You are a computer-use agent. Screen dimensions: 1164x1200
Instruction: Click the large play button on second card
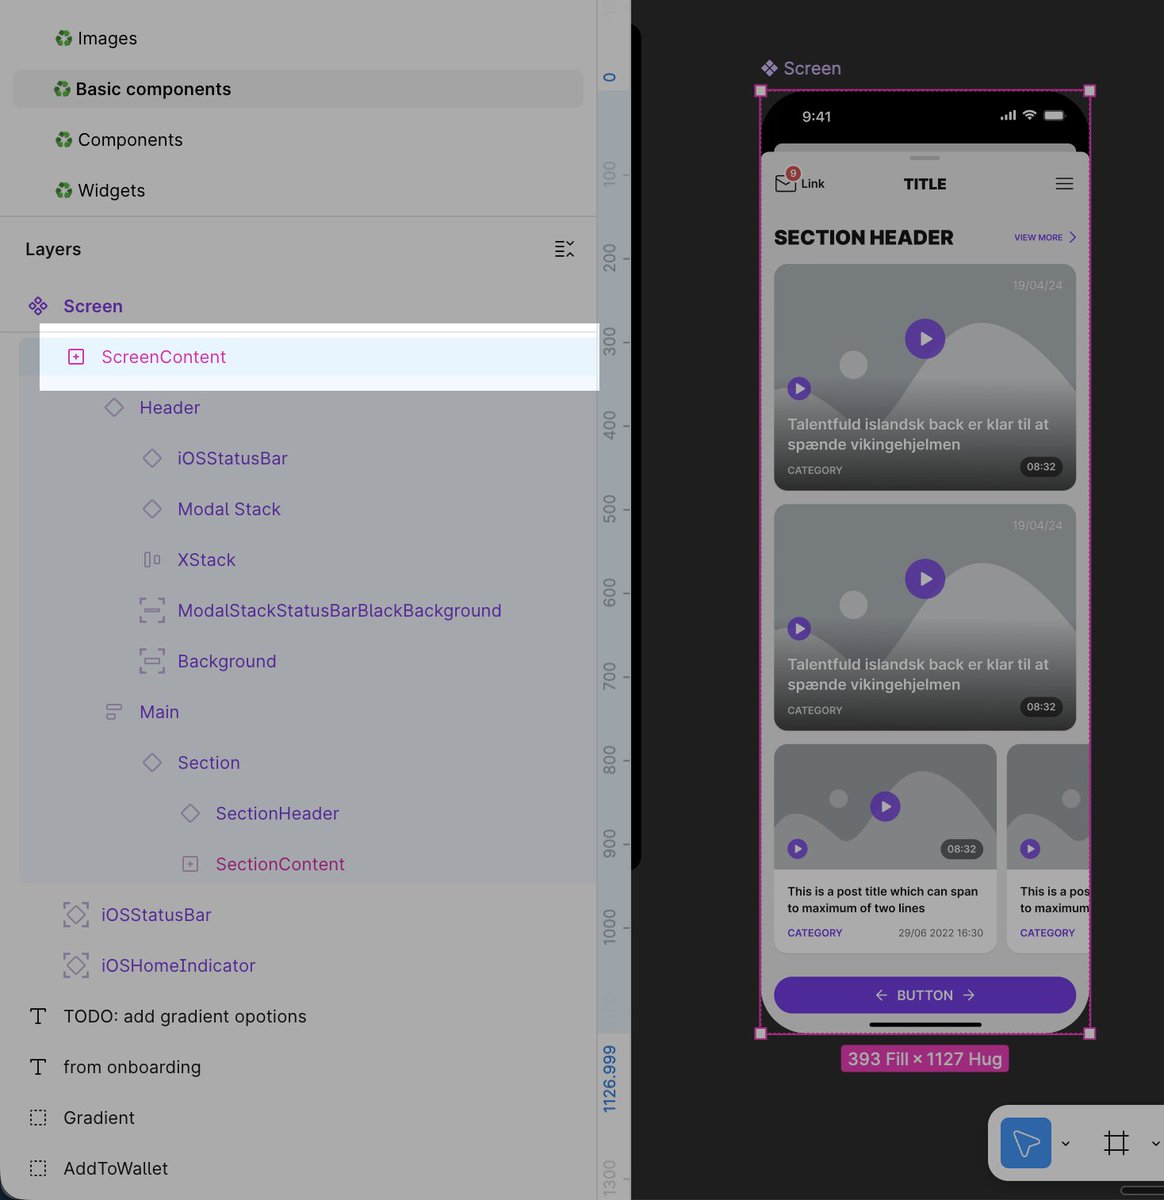tap(925, 579)
